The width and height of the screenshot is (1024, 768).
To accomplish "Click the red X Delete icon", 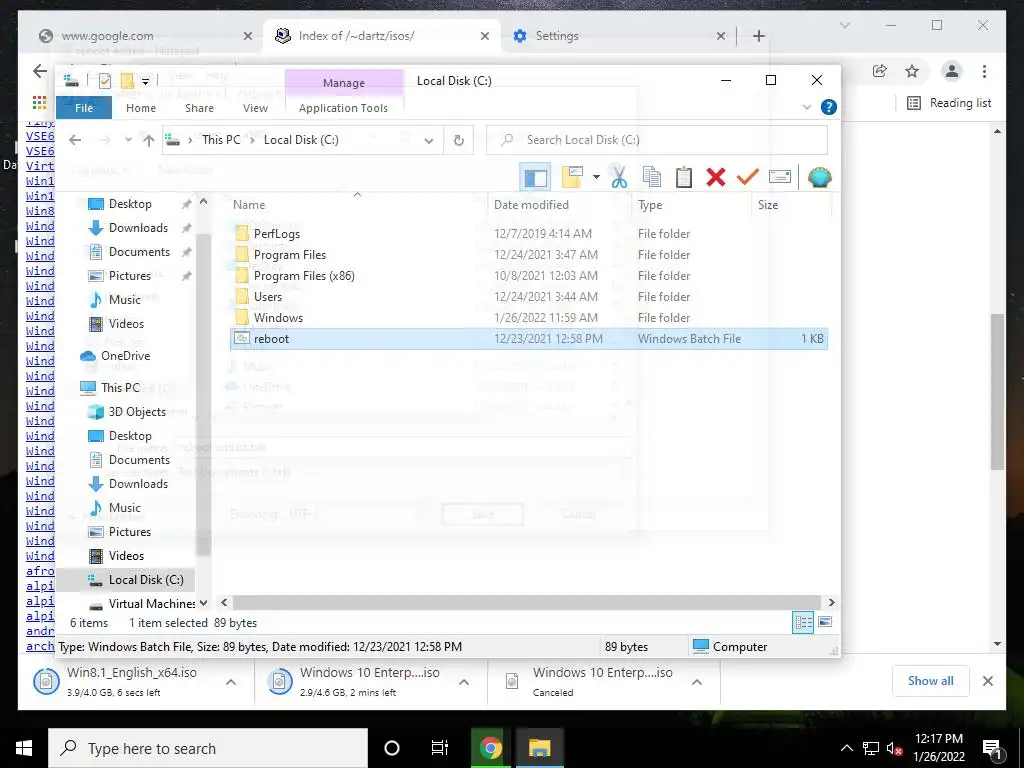I will (x=716, y=177).
